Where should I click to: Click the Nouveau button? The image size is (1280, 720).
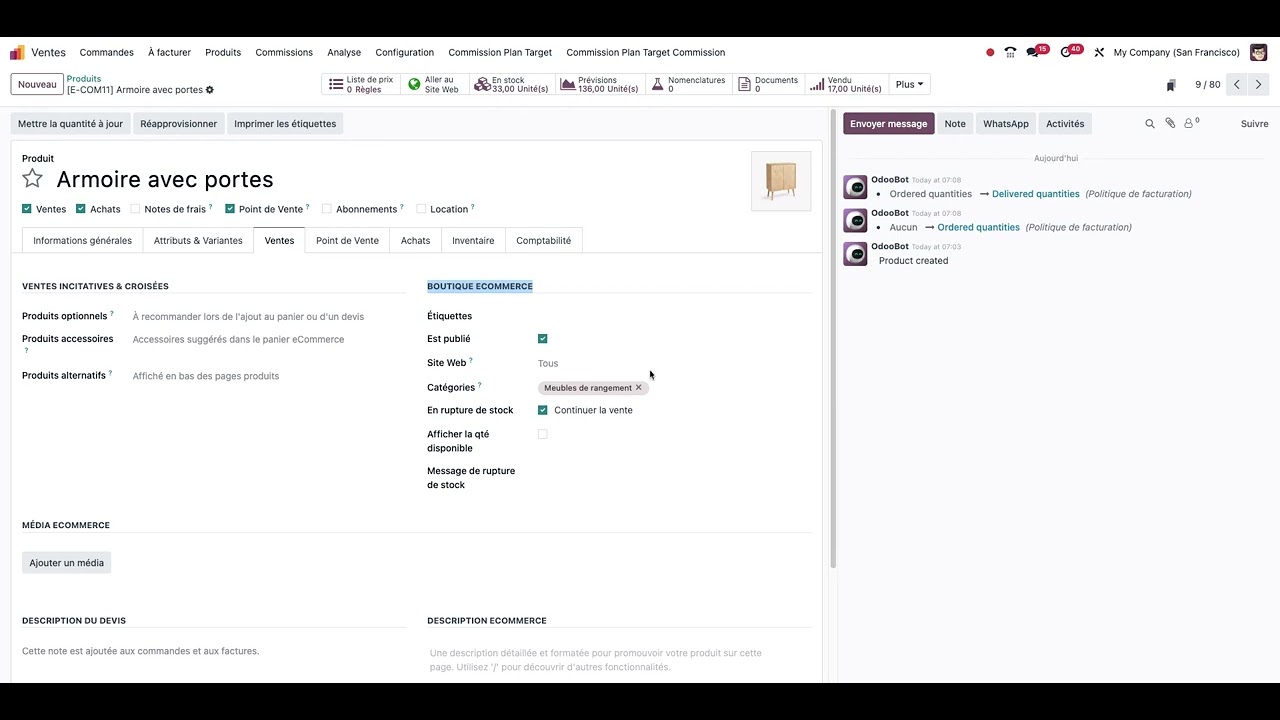tap(37, 85)
